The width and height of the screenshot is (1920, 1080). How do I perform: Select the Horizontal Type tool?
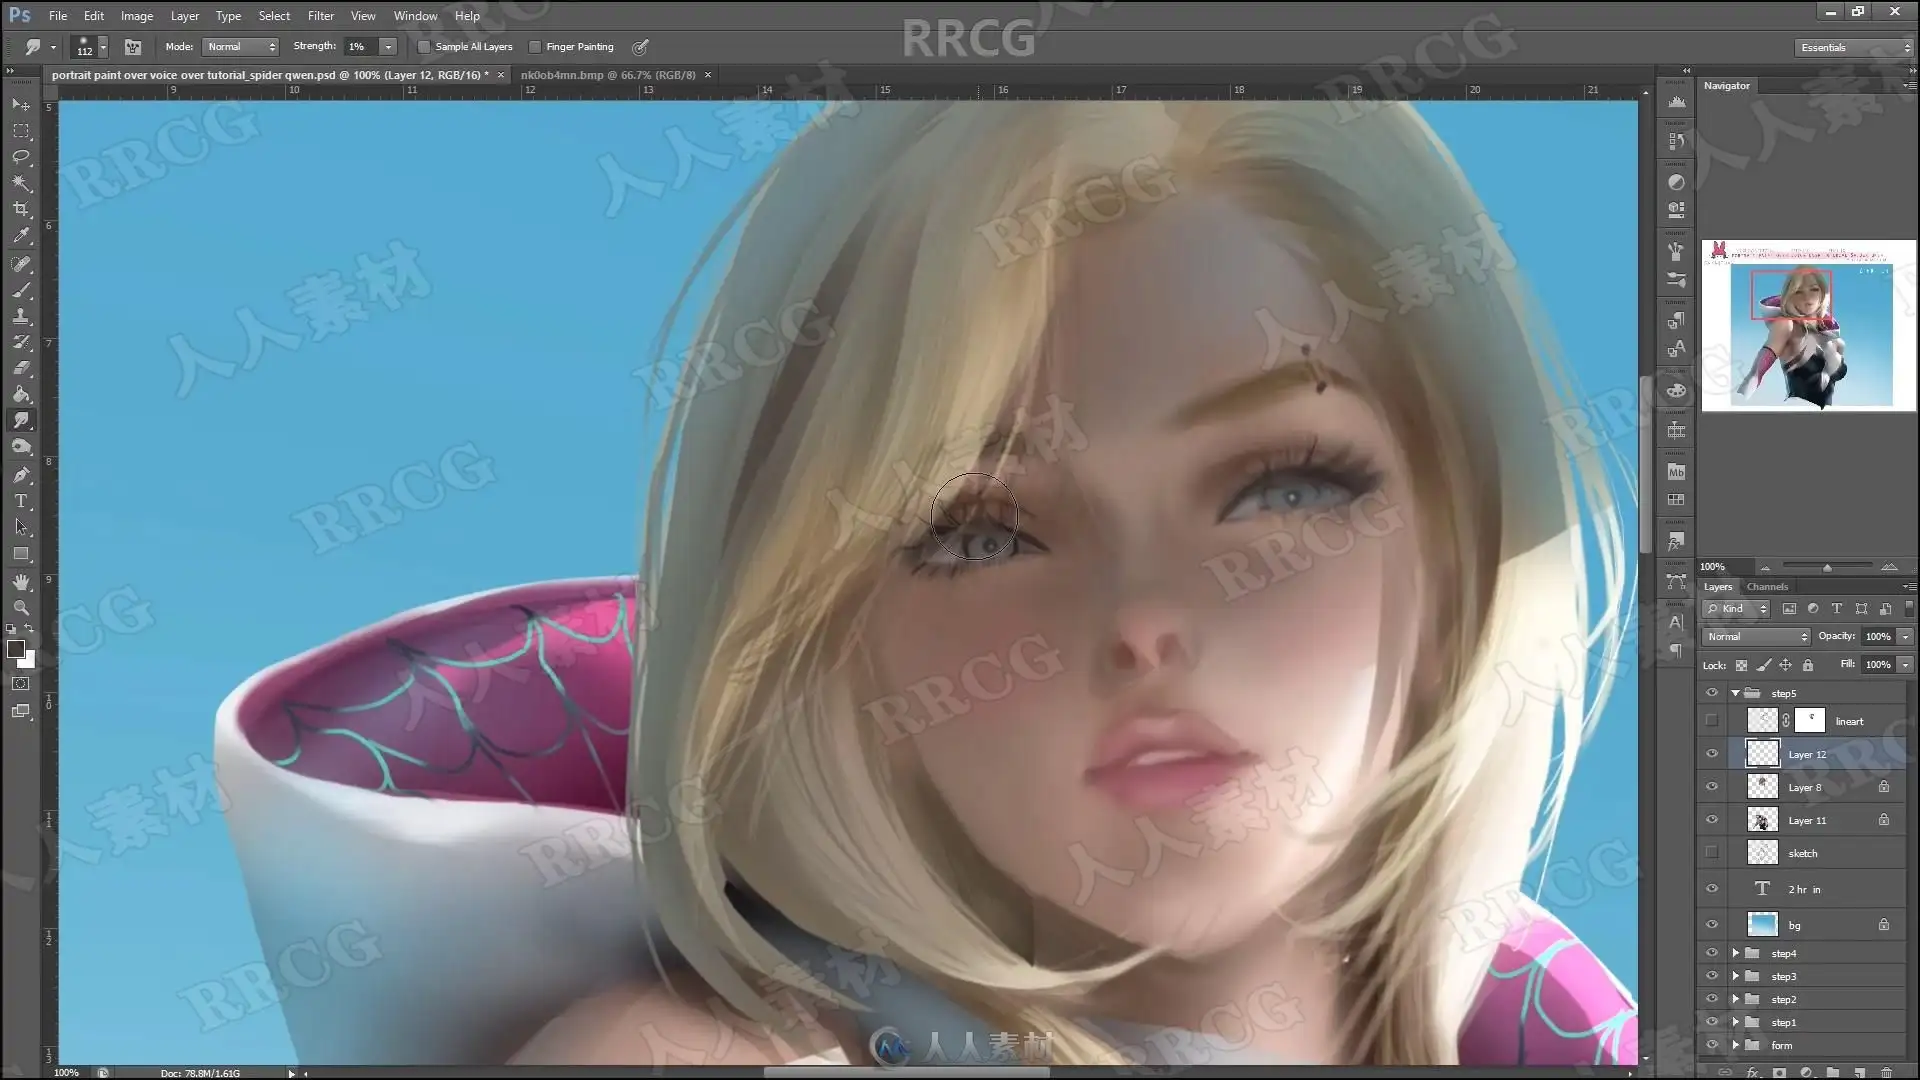21,501
